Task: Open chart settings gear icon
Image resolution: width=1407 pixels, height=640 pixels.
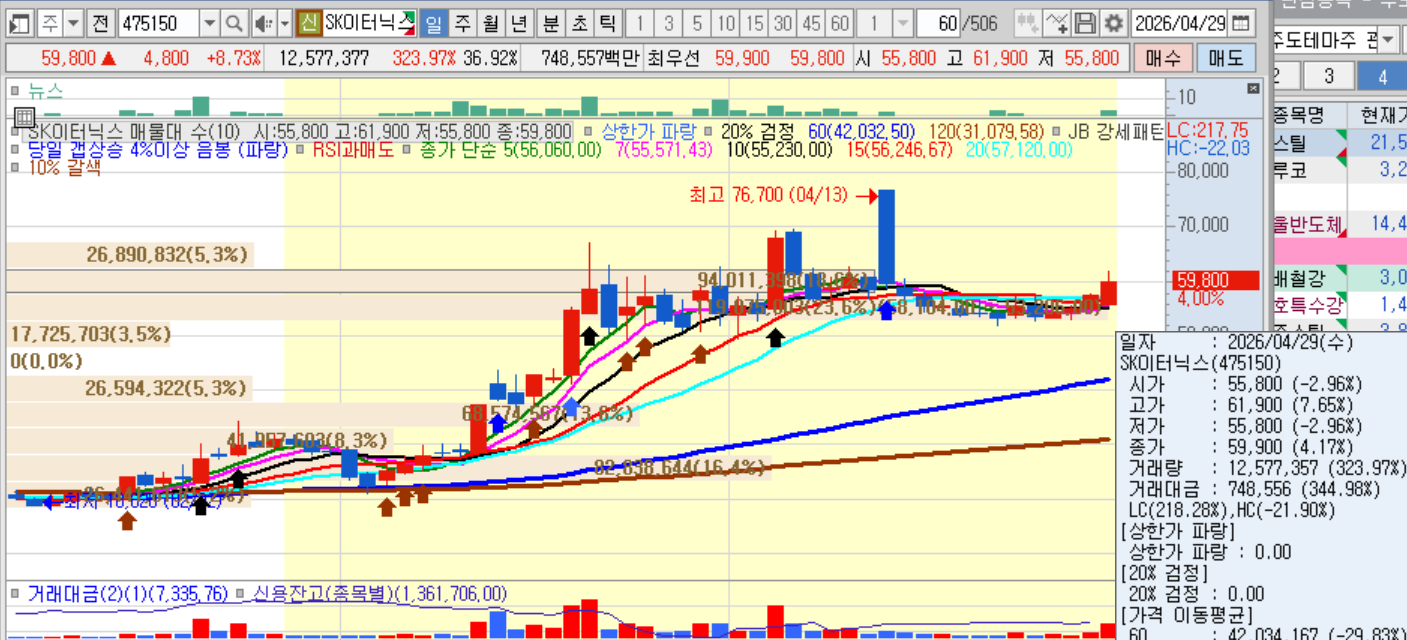Action: click(1113, 22)
